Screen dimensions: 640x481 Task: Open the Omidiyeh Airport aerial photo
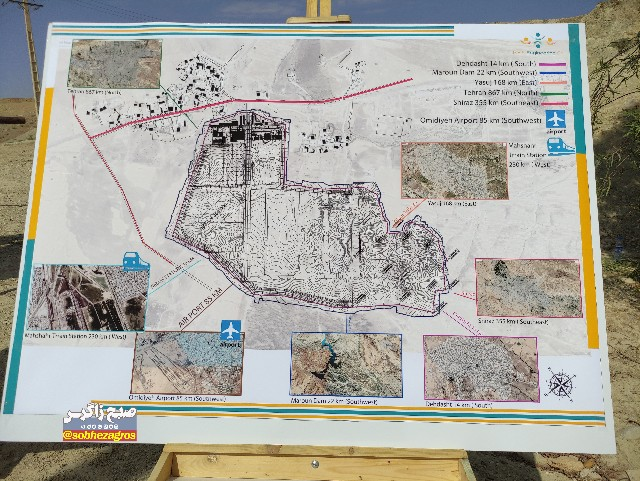[187, 363]
